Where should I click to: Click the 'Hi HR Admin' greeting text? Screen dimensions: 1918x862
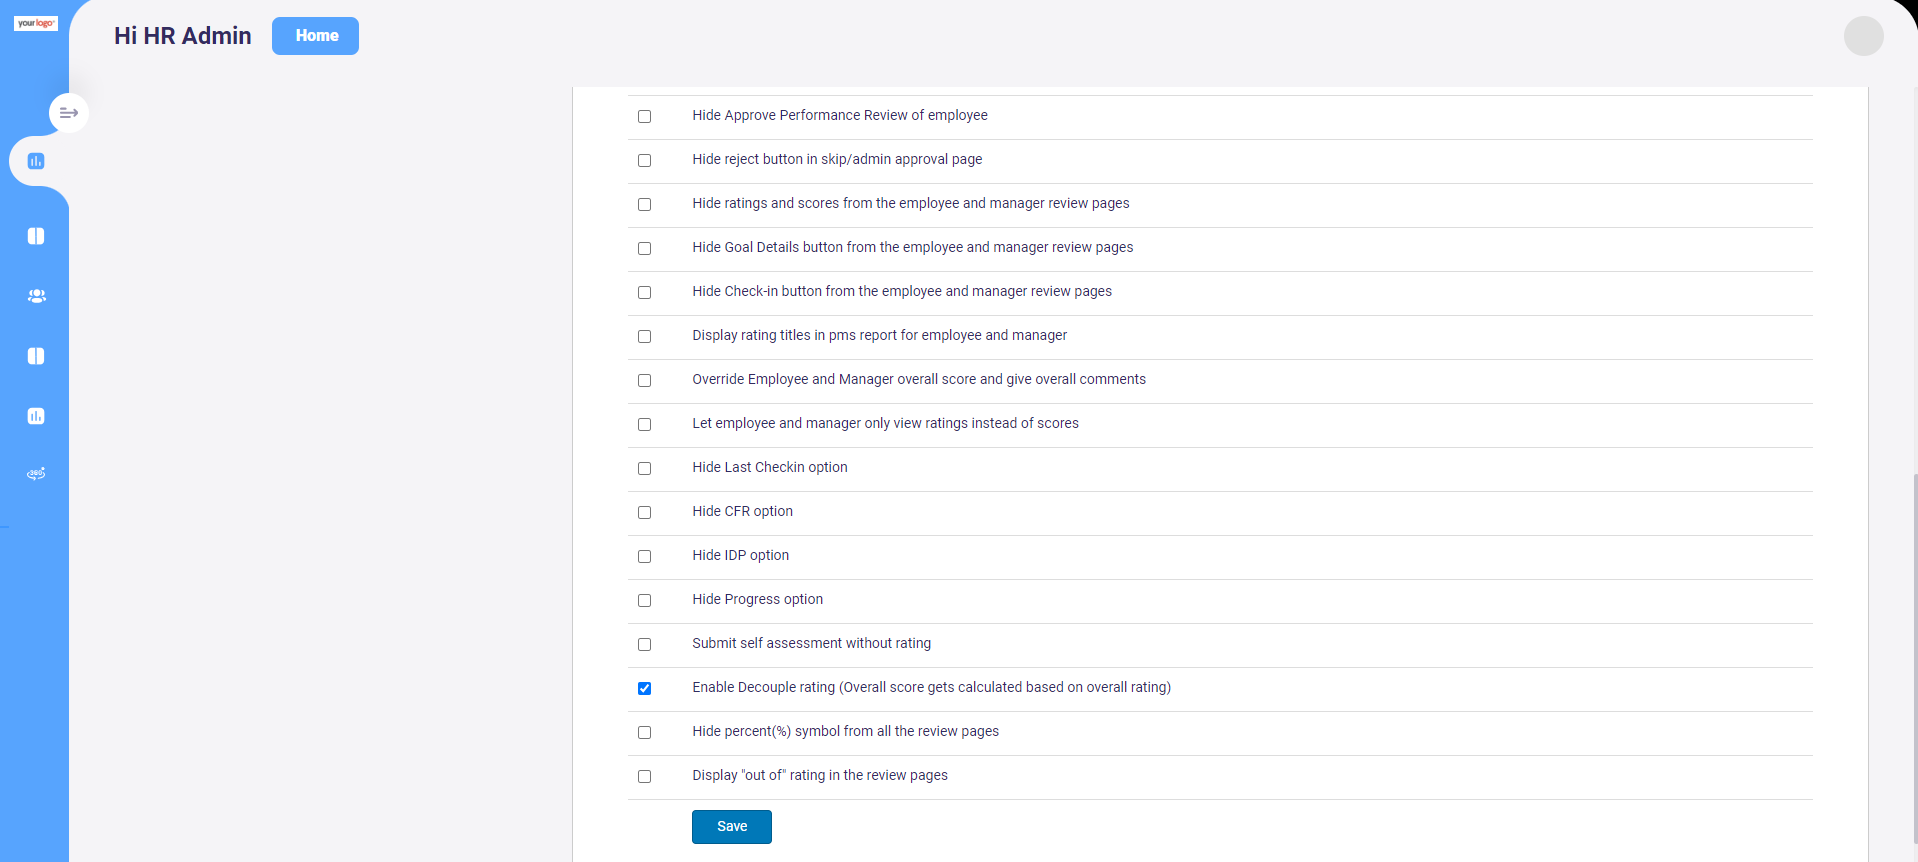click(x=183, y=36)
